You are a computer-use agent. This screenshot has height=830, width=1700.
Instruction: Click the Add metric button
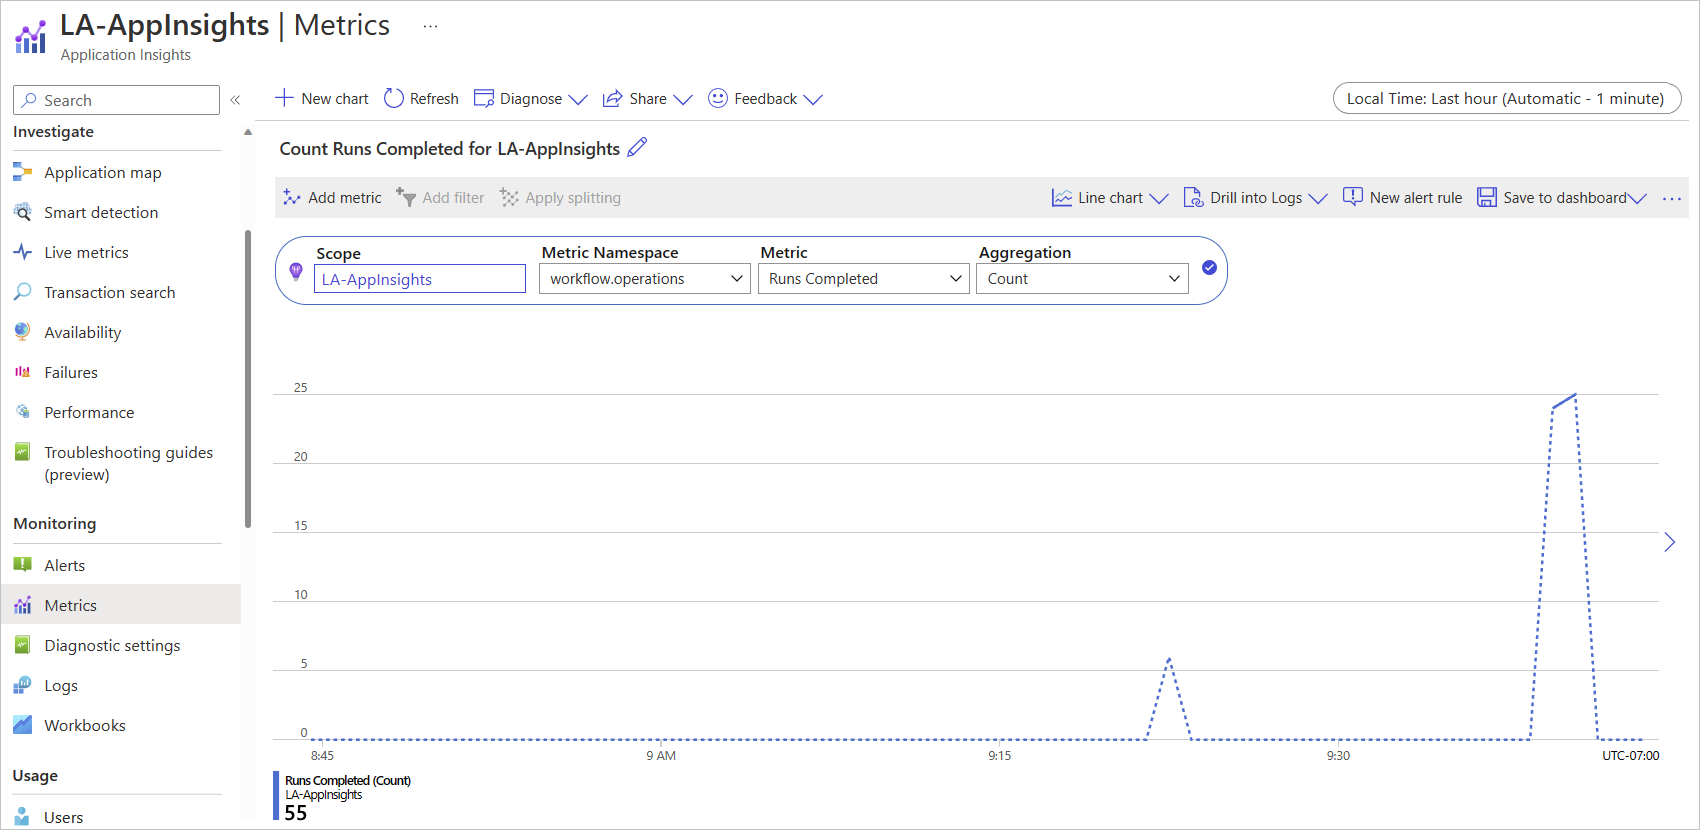point(333,198)
